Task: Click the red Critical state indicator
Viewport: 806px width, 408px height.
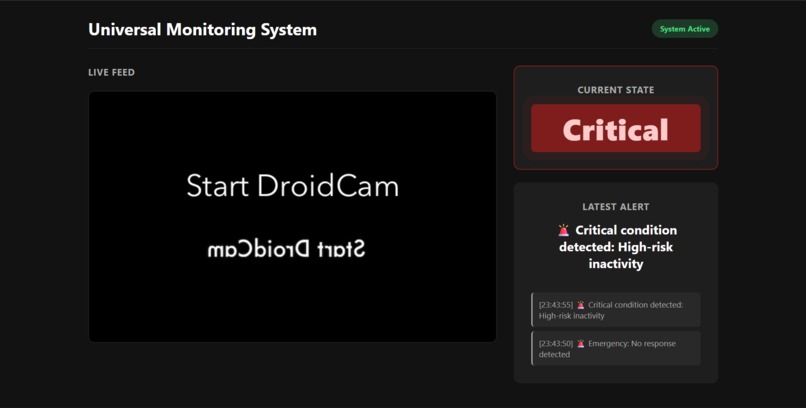Action: tap(616, 128)
